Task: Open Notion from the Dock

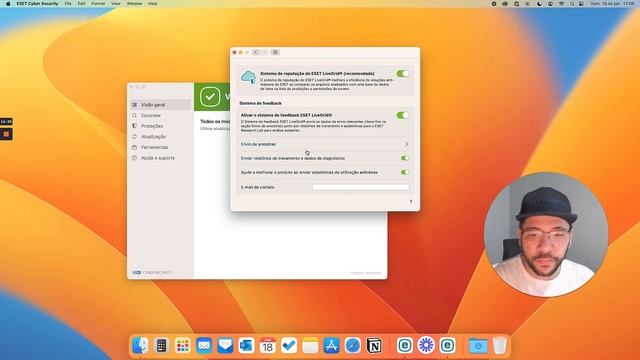Action: [x=374, y=346]
